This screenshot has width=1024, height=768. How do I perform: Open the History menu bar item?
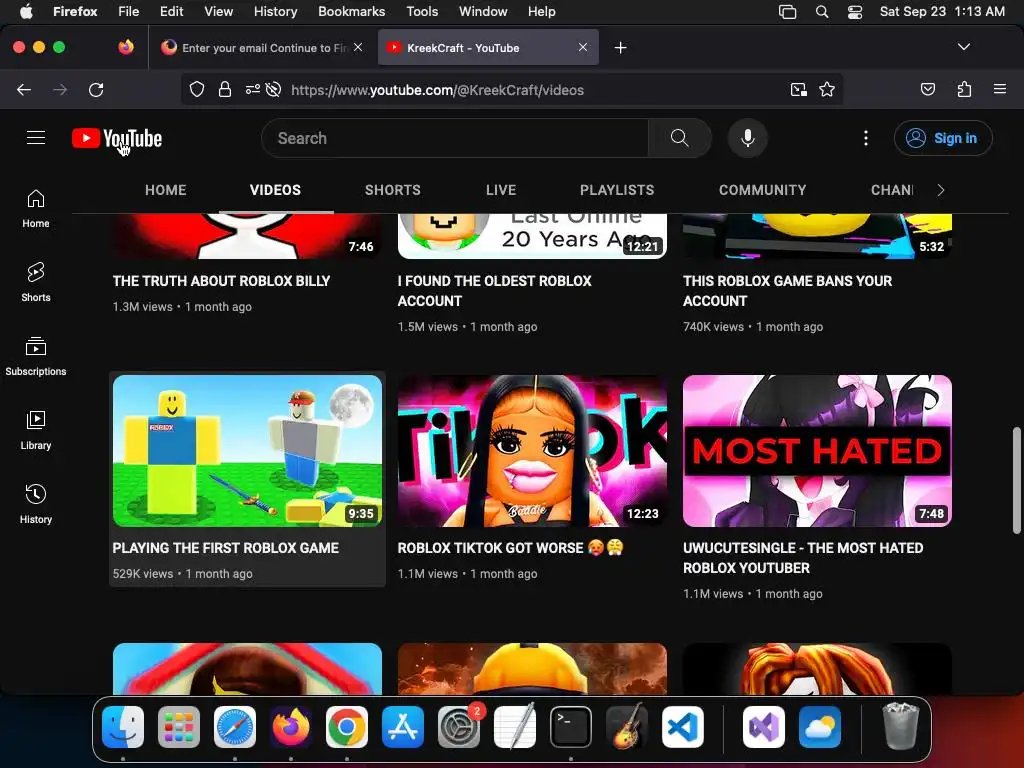pos(275,12)
